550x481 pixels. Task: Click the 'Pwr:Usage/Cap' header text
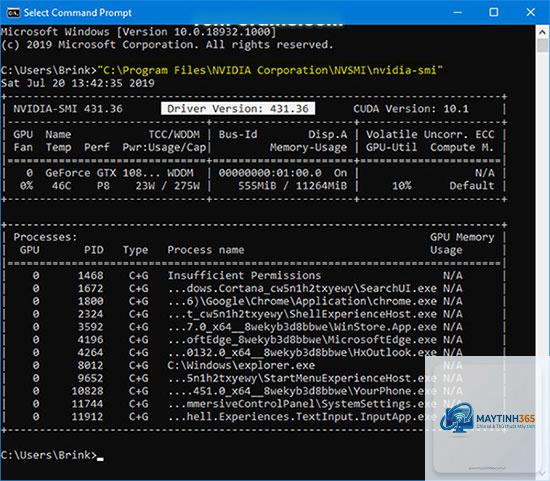tap(164, 147)
